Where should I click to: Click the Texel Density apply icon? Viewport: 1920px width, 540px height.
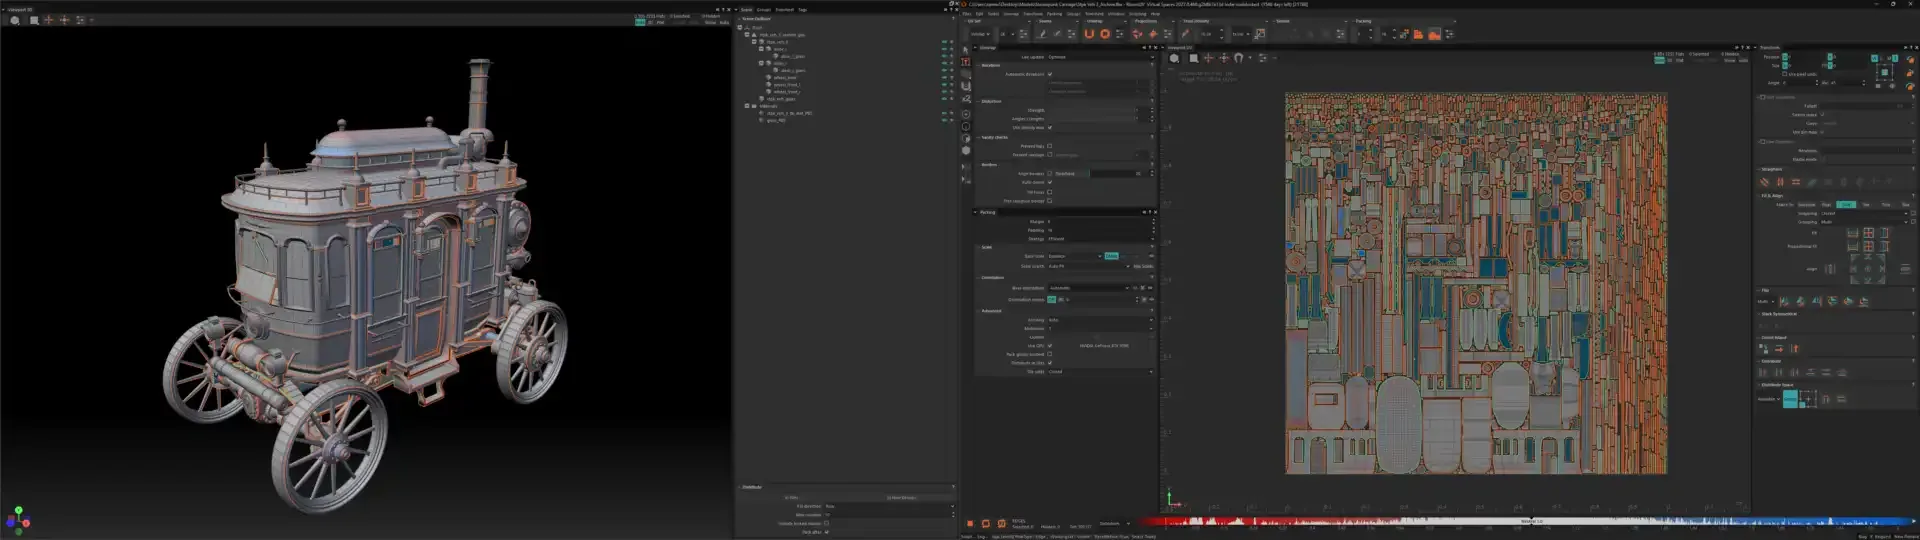(1260, 34)
